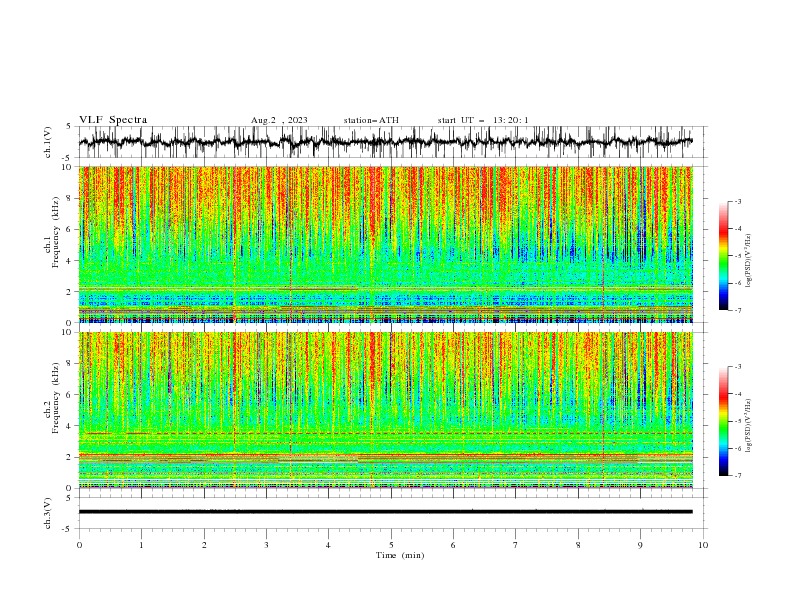
Task: Click the 'start UT = 13:20:1' label
Action: [x=483, y=120]
